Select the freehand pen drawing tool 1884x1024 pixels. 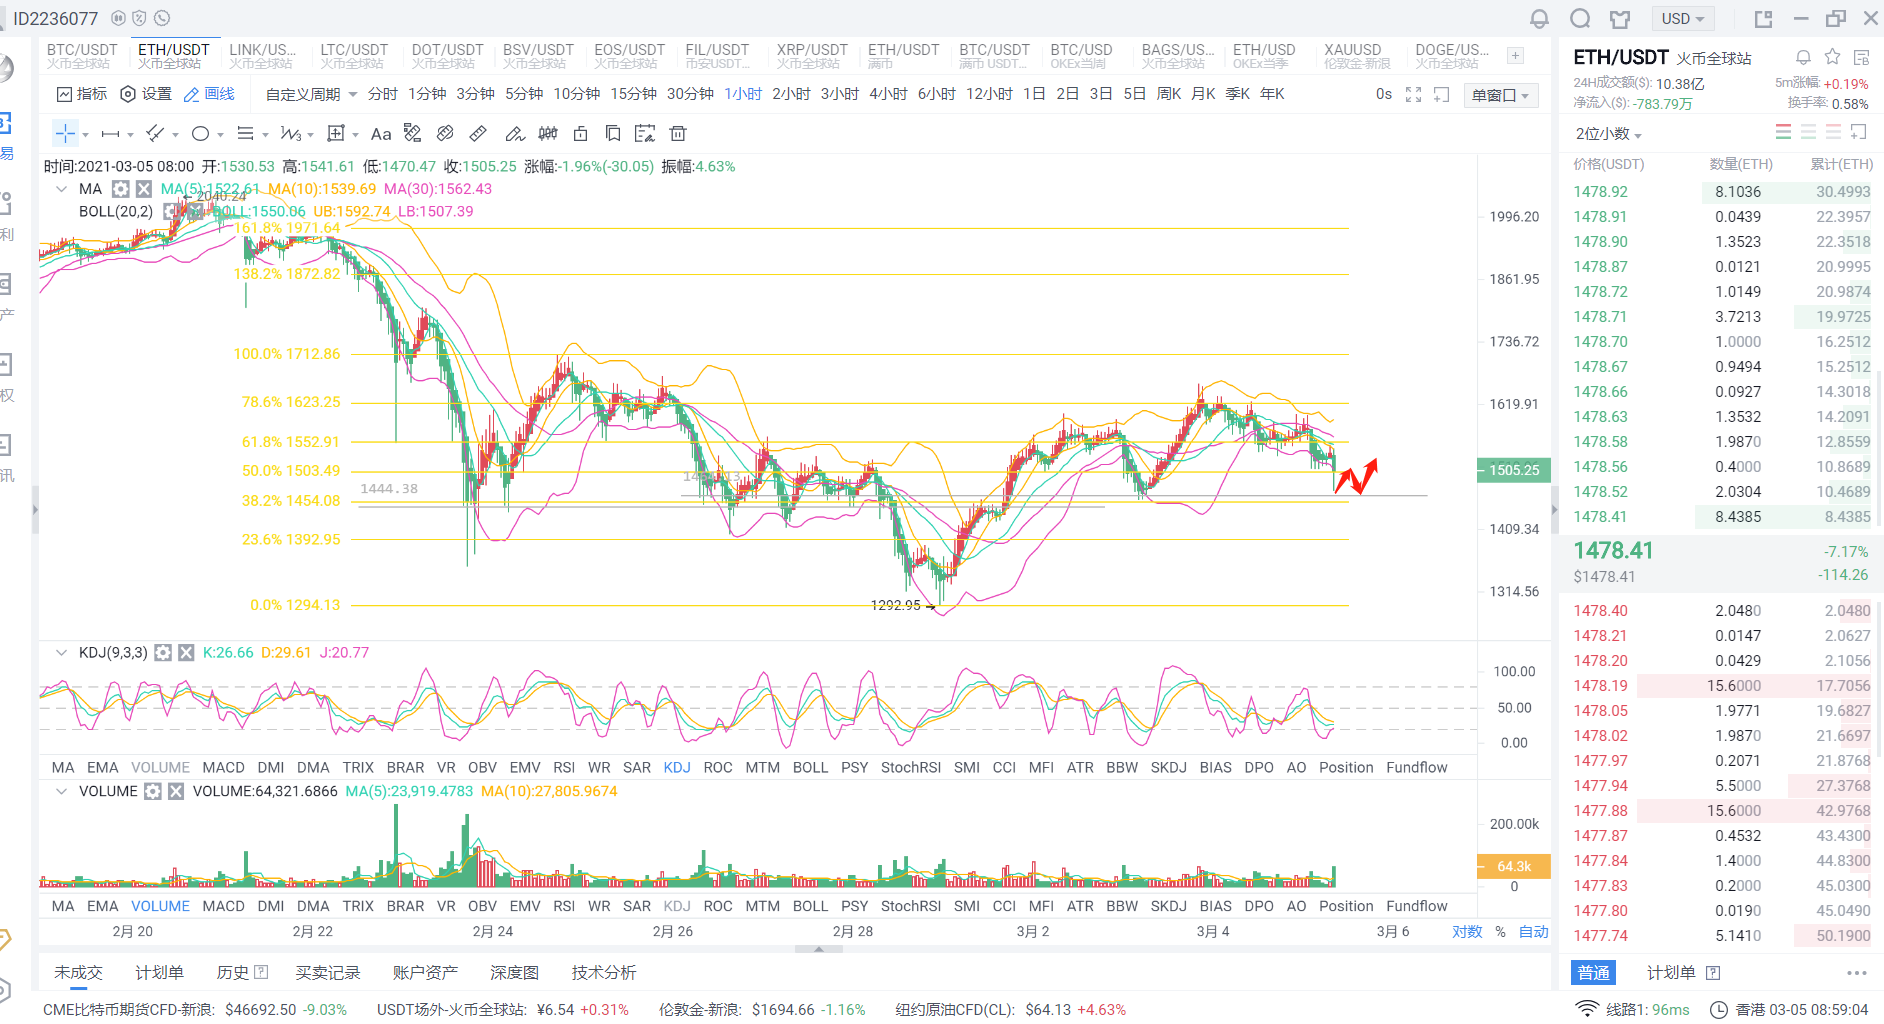click(x=514, y=133)
